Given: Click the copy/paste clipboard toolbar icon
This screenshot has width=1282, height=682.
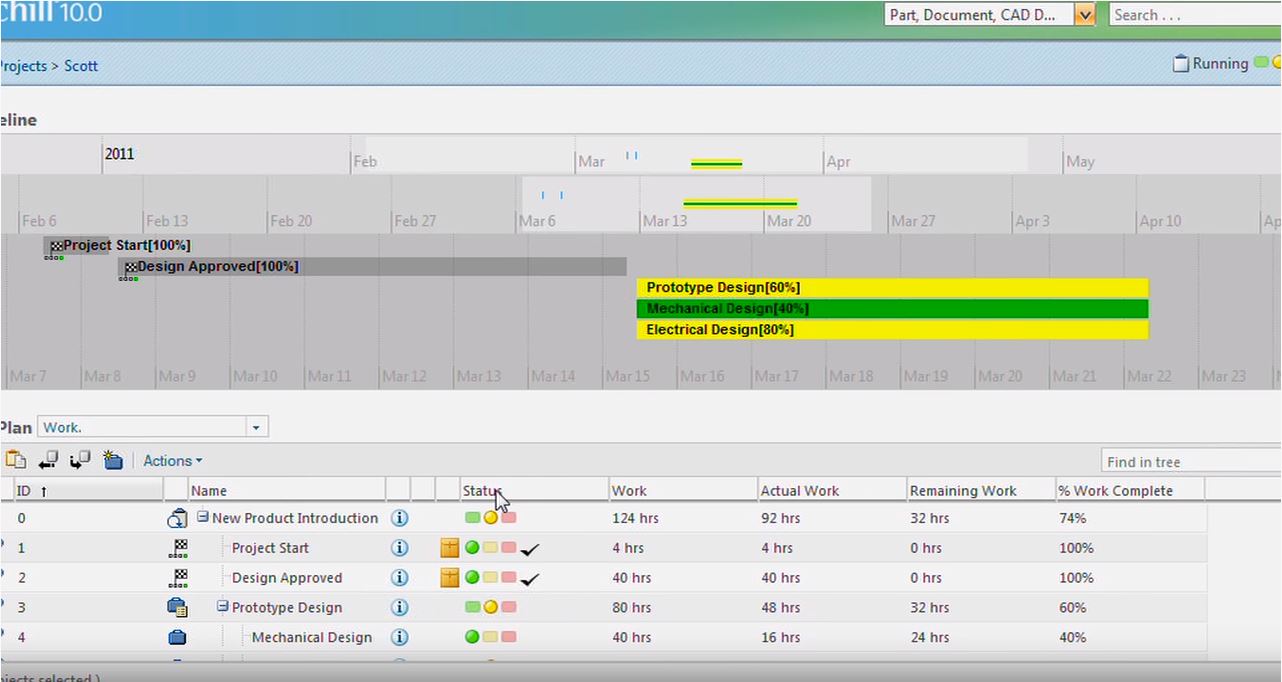Looking at the screenshot, I should [16, 460].
